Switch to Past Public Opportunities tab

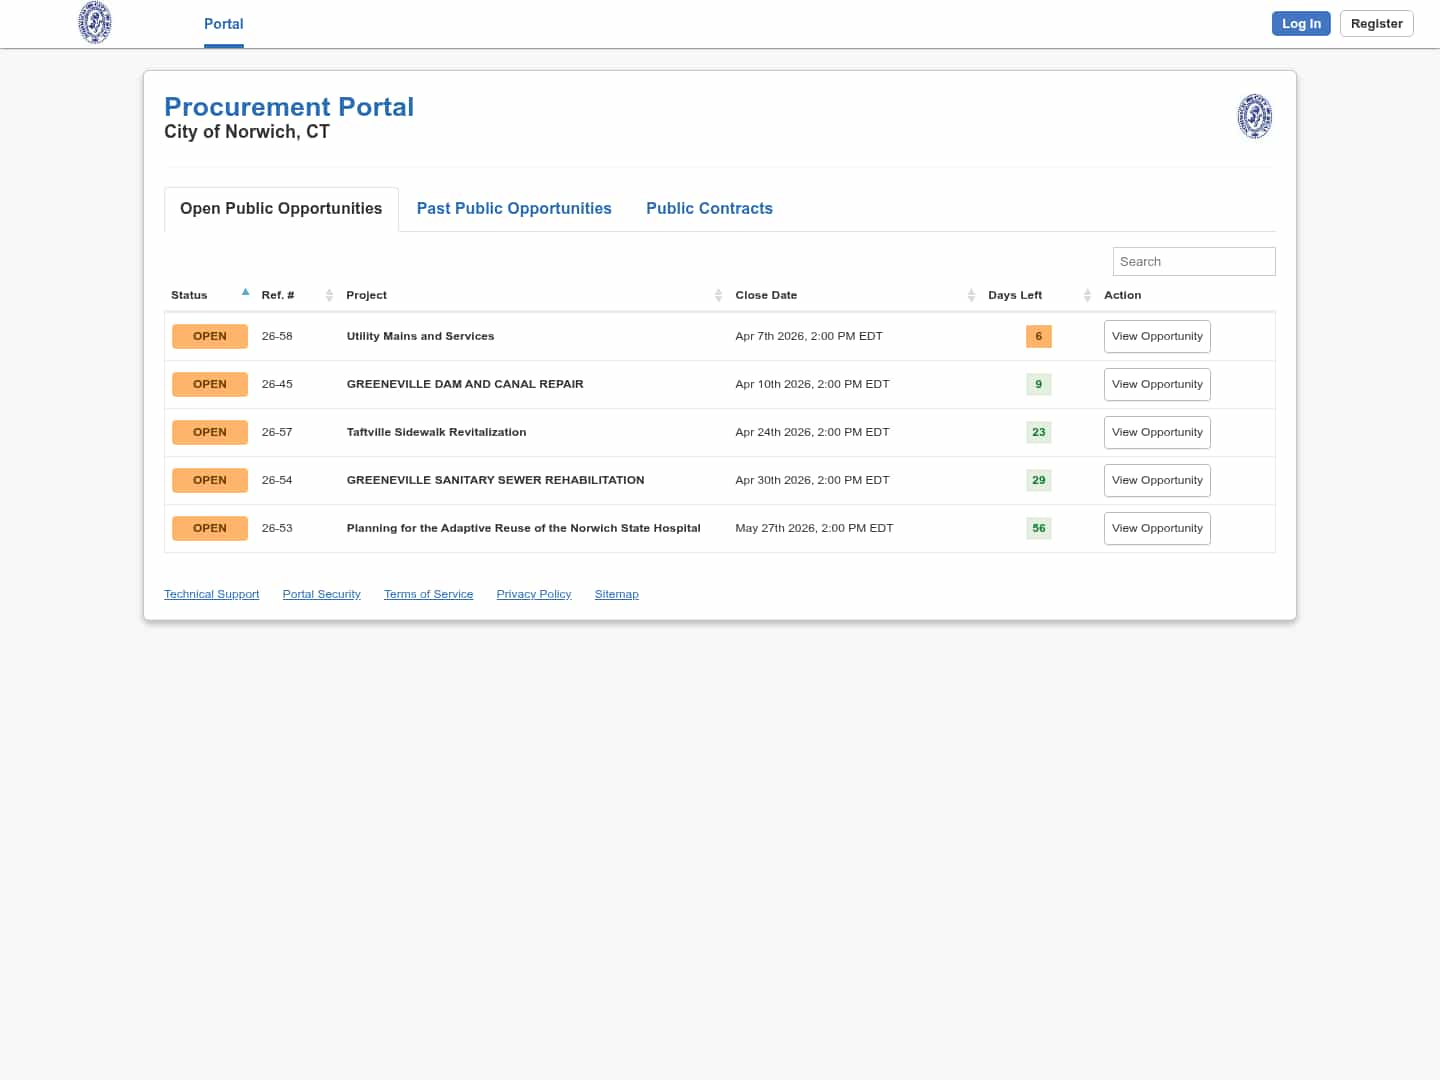click(514, 208)
